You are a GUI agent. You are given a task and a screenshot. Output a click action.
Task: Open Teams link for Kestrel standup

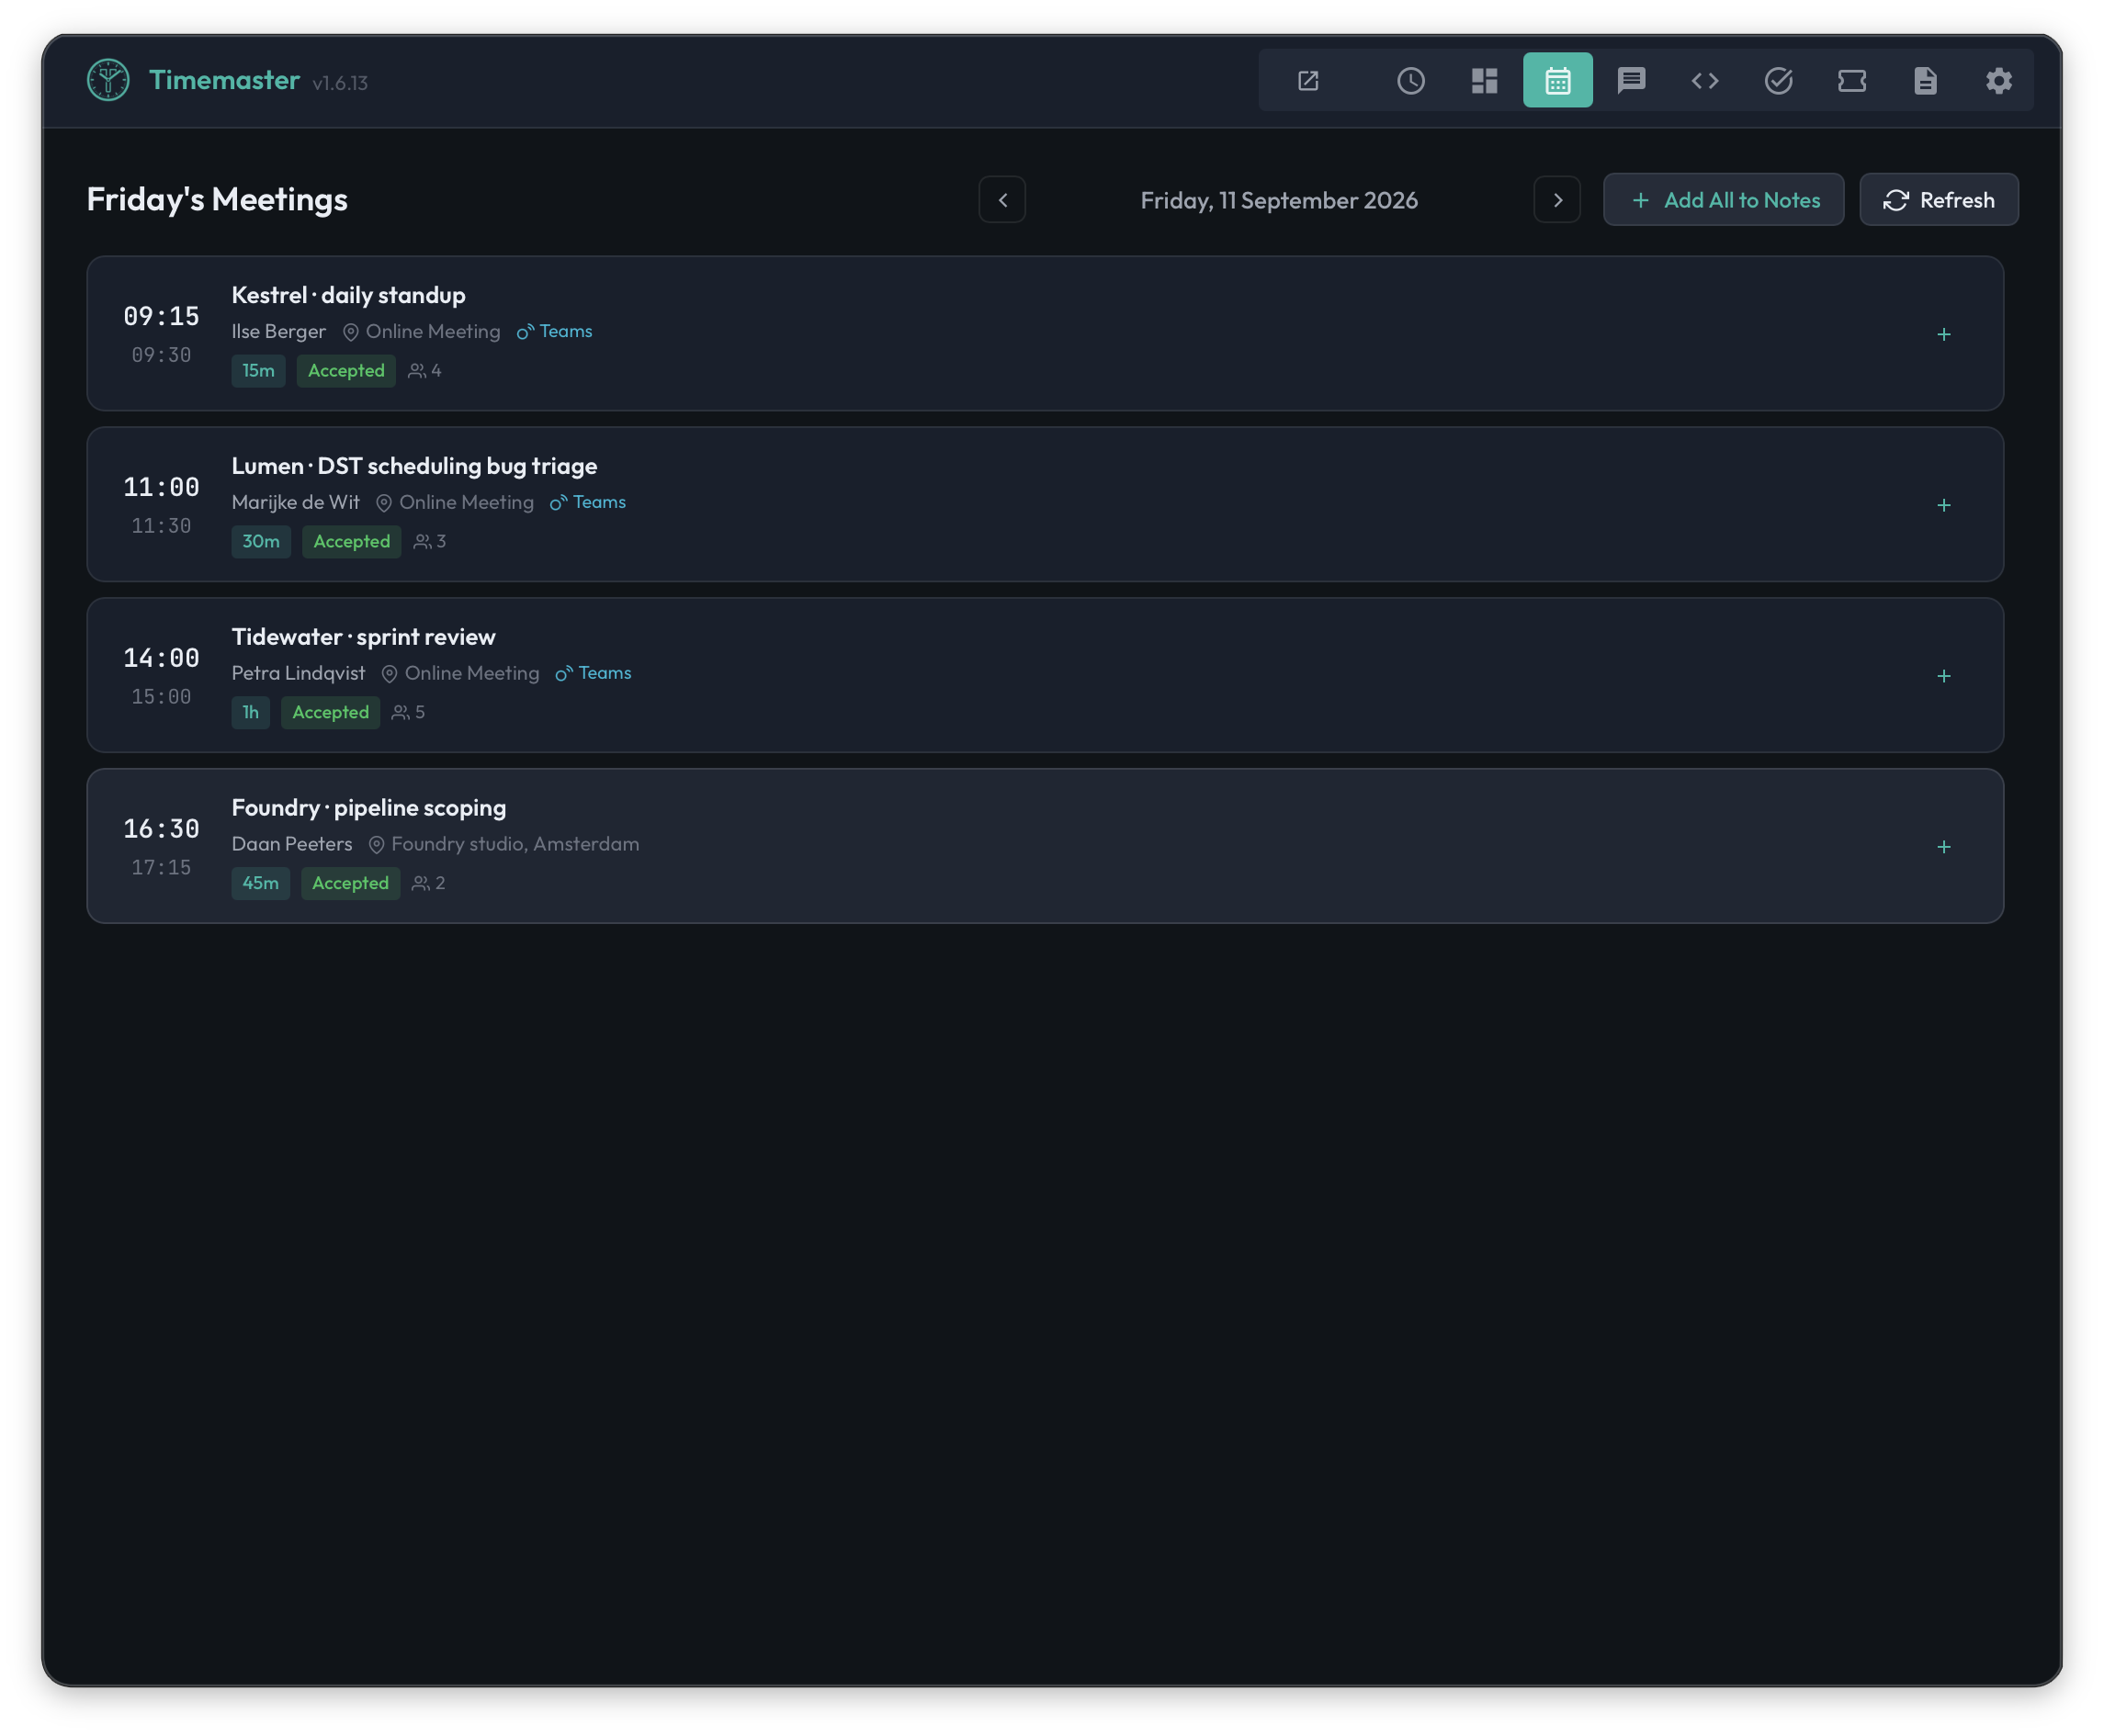pyautogui.click(x=555, y=331)
